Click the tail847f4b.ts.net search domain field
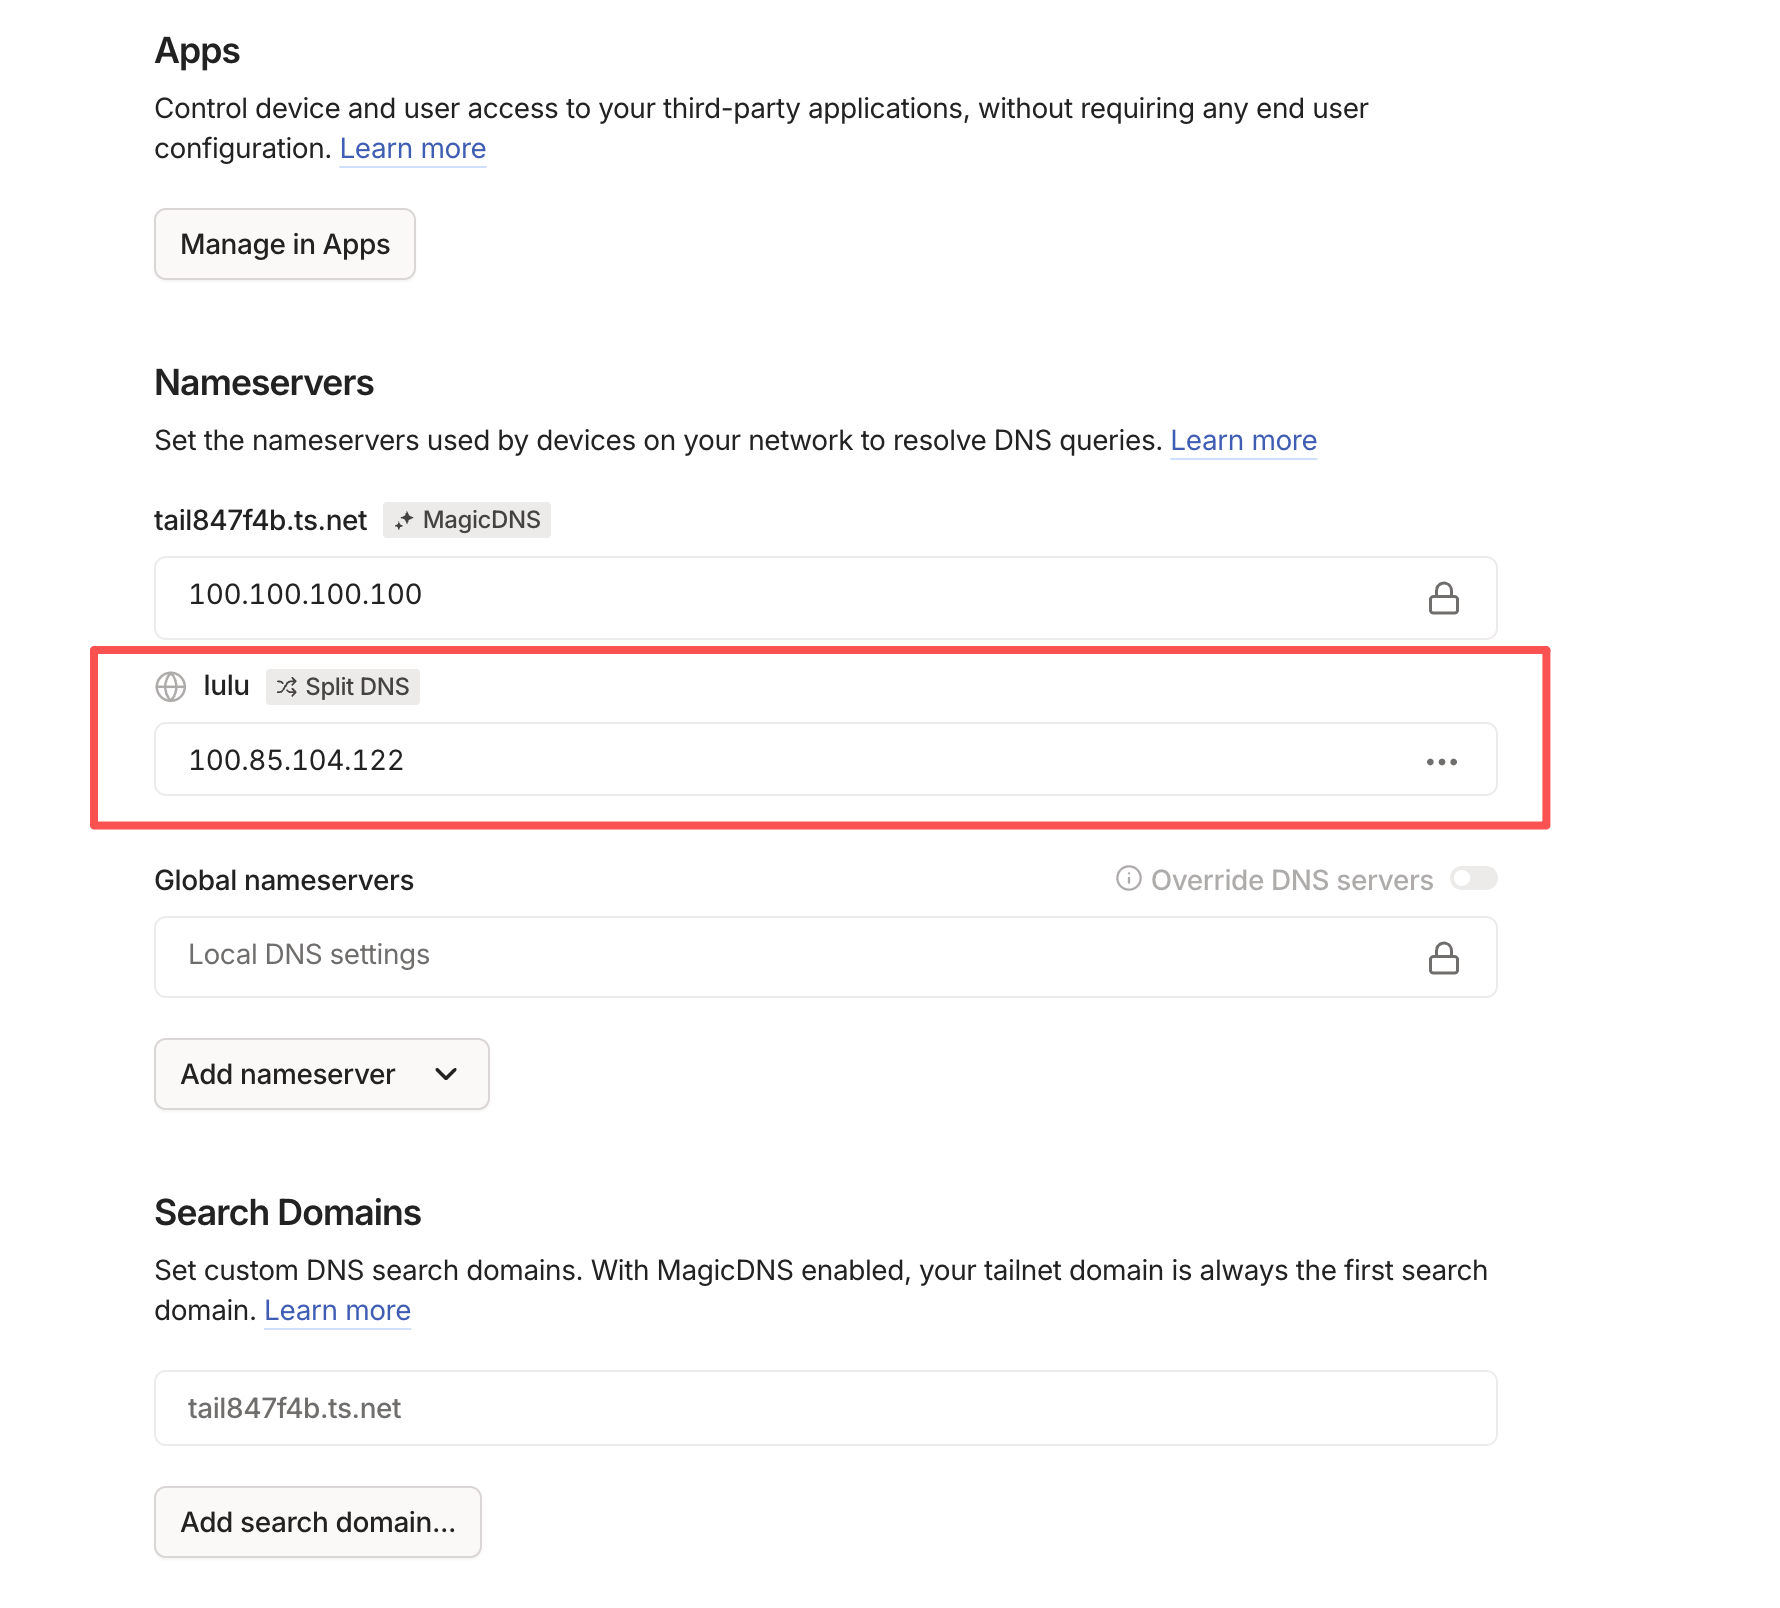 point(826,1408)
